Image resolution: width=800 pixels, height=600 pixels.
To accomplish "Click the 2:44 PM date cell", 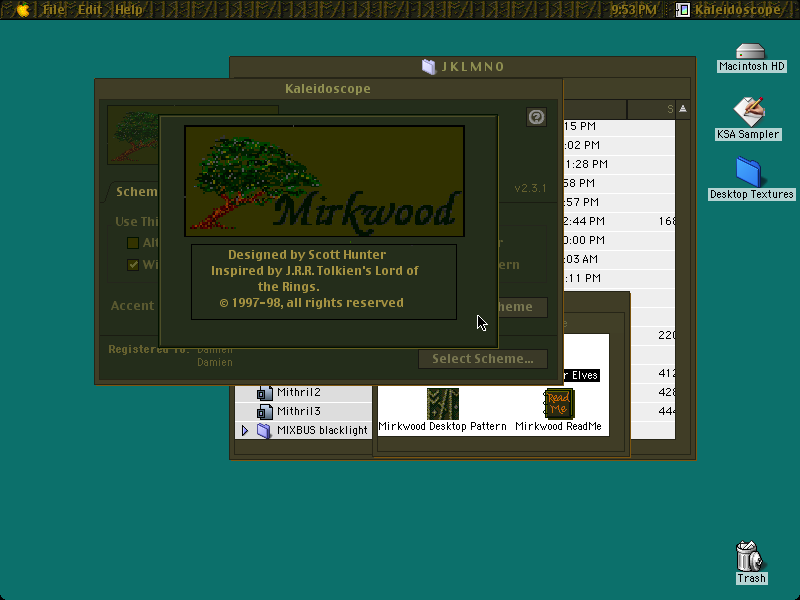I will point(584,221).
